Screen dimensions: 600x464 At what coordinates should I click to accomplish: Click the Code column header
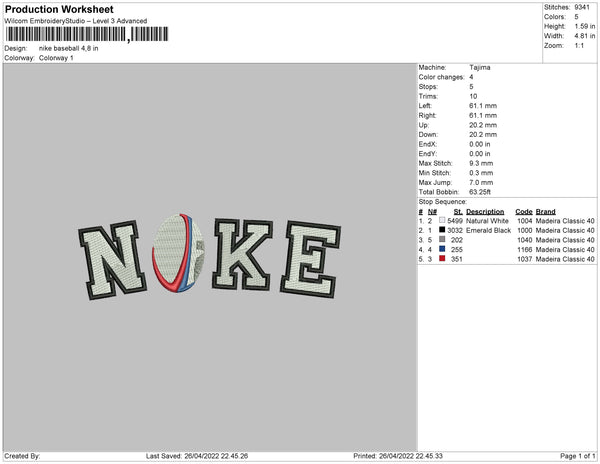[x=524, y=212]
